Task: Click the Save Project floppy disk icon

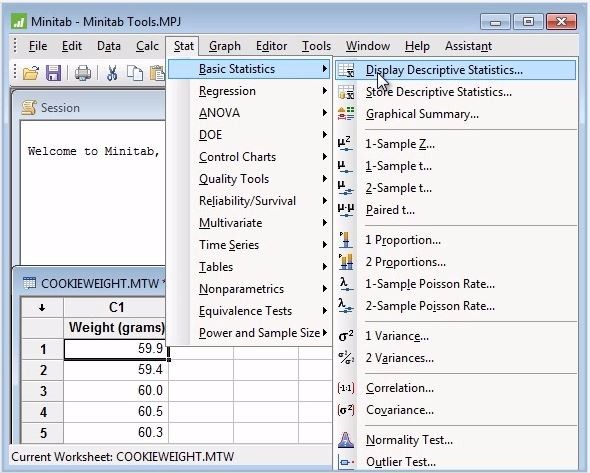Action: (53, 73)
